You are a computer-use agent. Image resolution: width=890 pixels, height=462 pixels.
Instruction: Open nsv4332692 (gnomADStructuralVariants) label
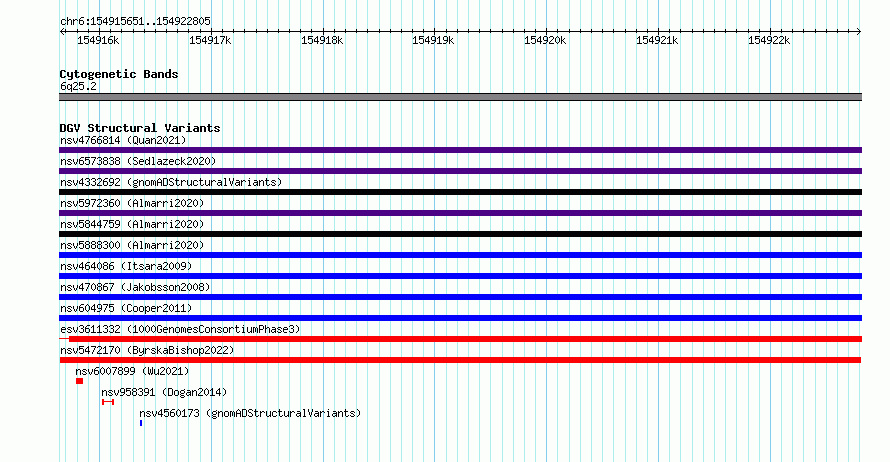click(171, 182)
